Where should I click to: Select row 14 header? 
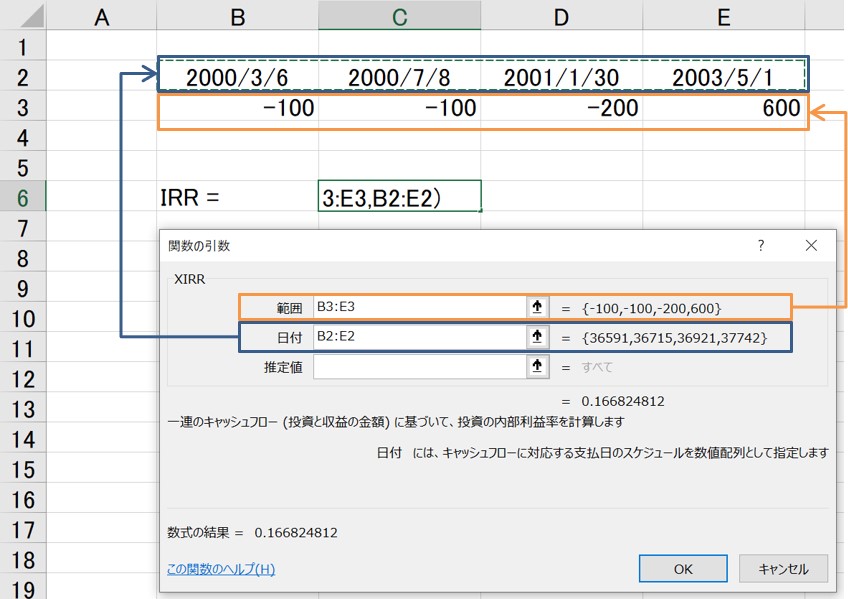tap(23, 439)
